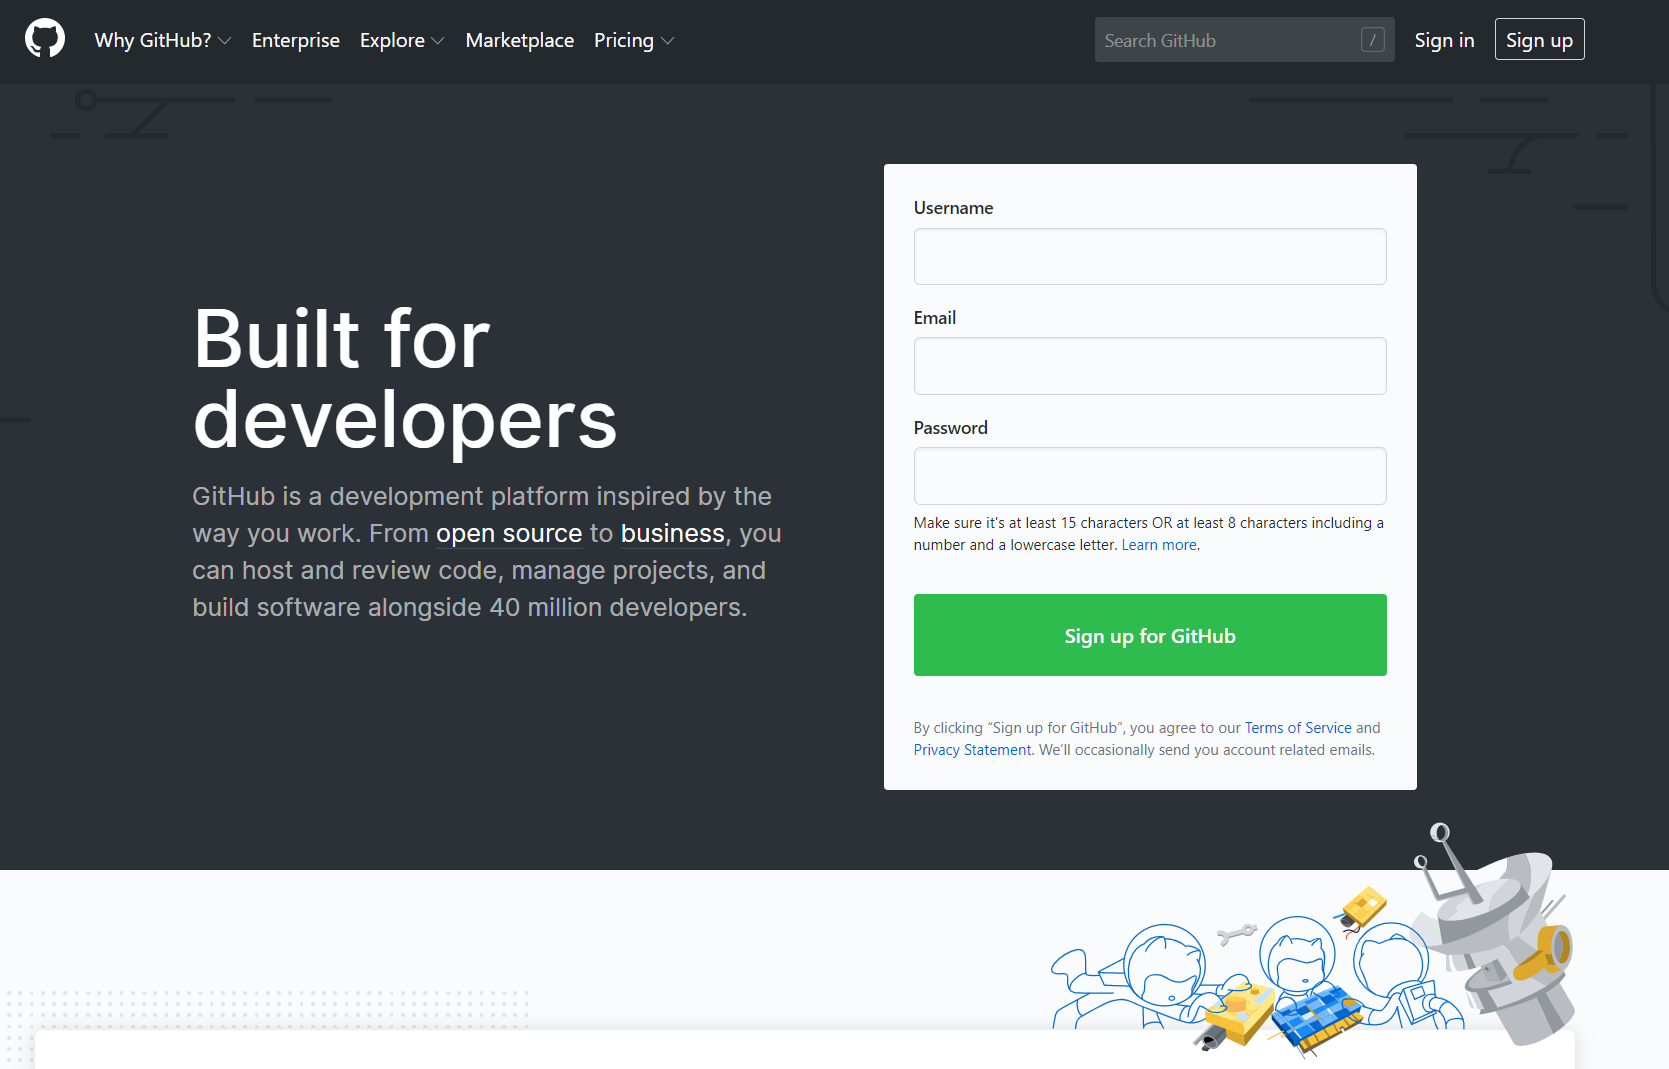Image resolution: width=1669 pixels, height=1069 pixels.
Task: Open the Marketplace page
Action: point(520,40)
